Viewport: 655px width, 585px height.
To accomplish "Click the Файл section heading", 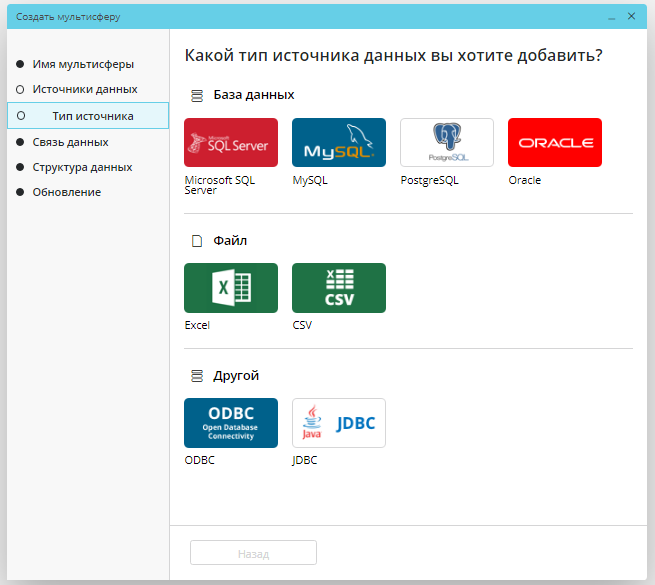I will click(230, 241).
